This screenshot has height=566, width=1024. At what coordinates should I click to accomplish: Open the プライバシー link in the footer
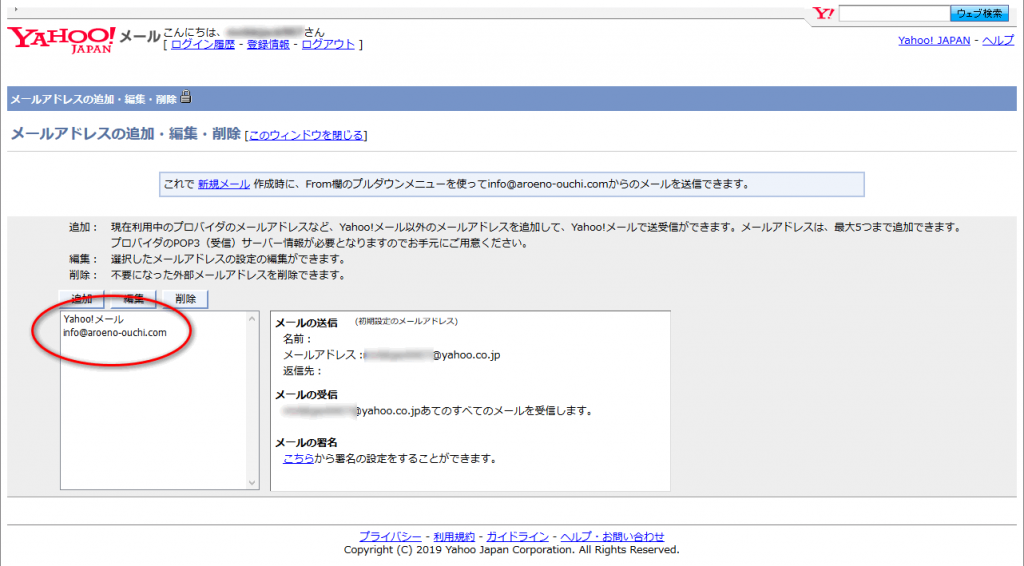click(391, 536)
